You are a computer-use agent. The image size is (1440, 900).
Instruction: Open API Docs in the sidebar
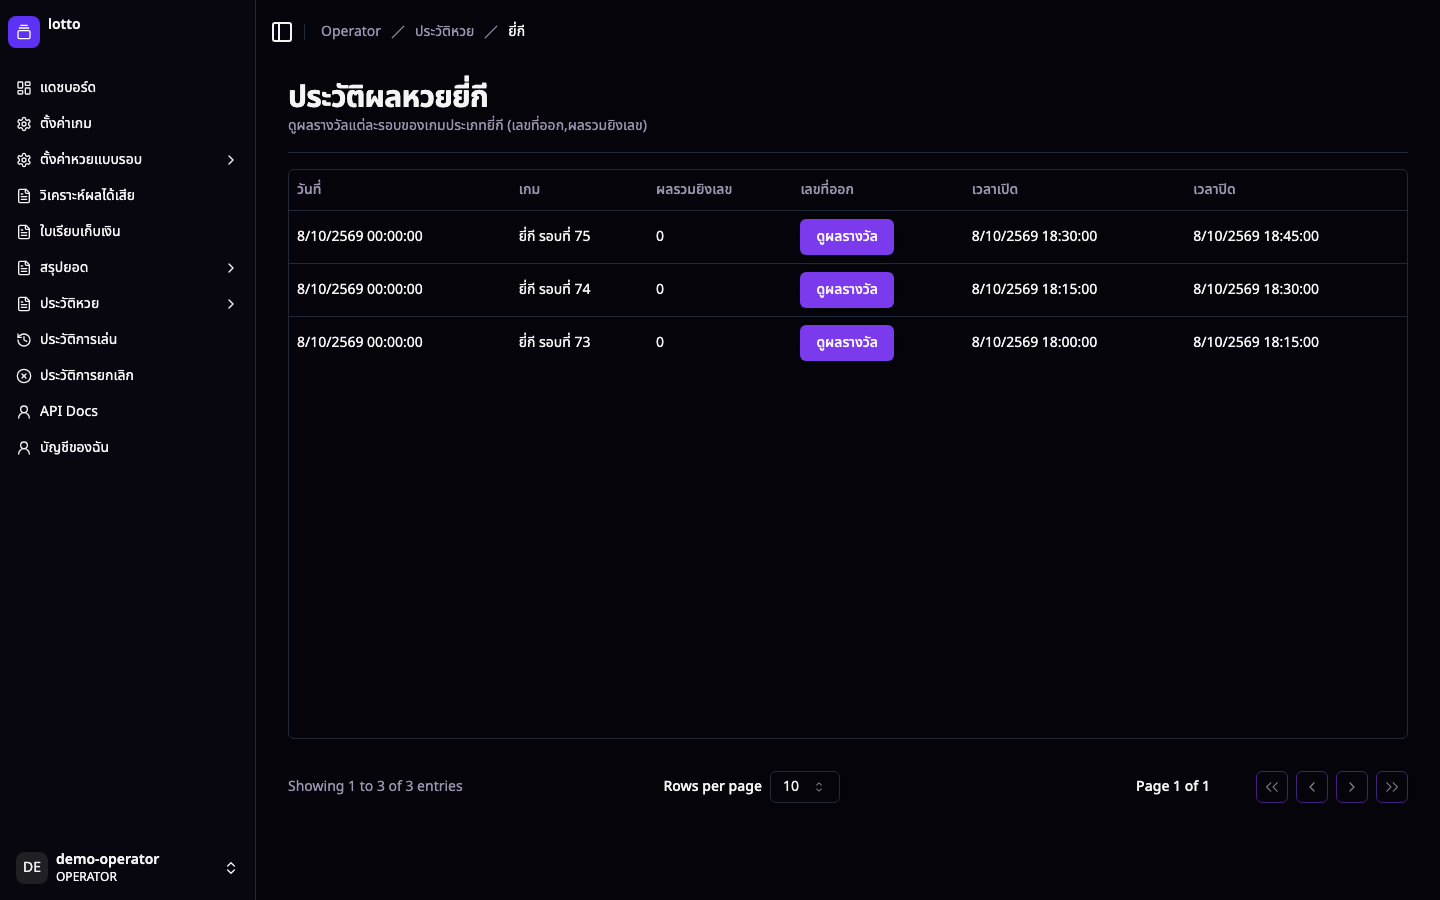click(127, 412)
